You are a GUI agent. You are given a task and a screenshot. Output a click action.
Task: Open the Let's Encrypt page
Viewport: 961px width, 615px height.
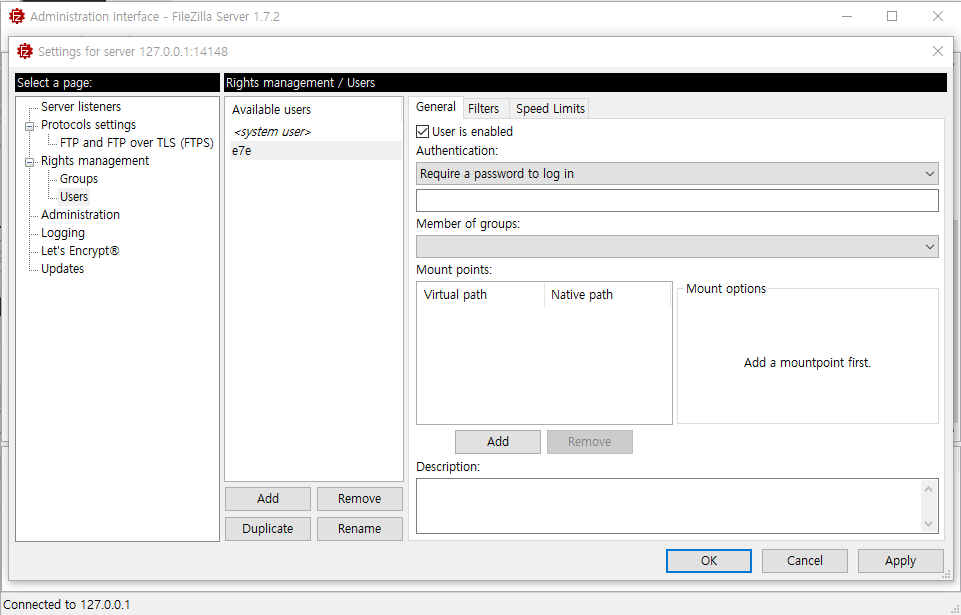(80, 251)
